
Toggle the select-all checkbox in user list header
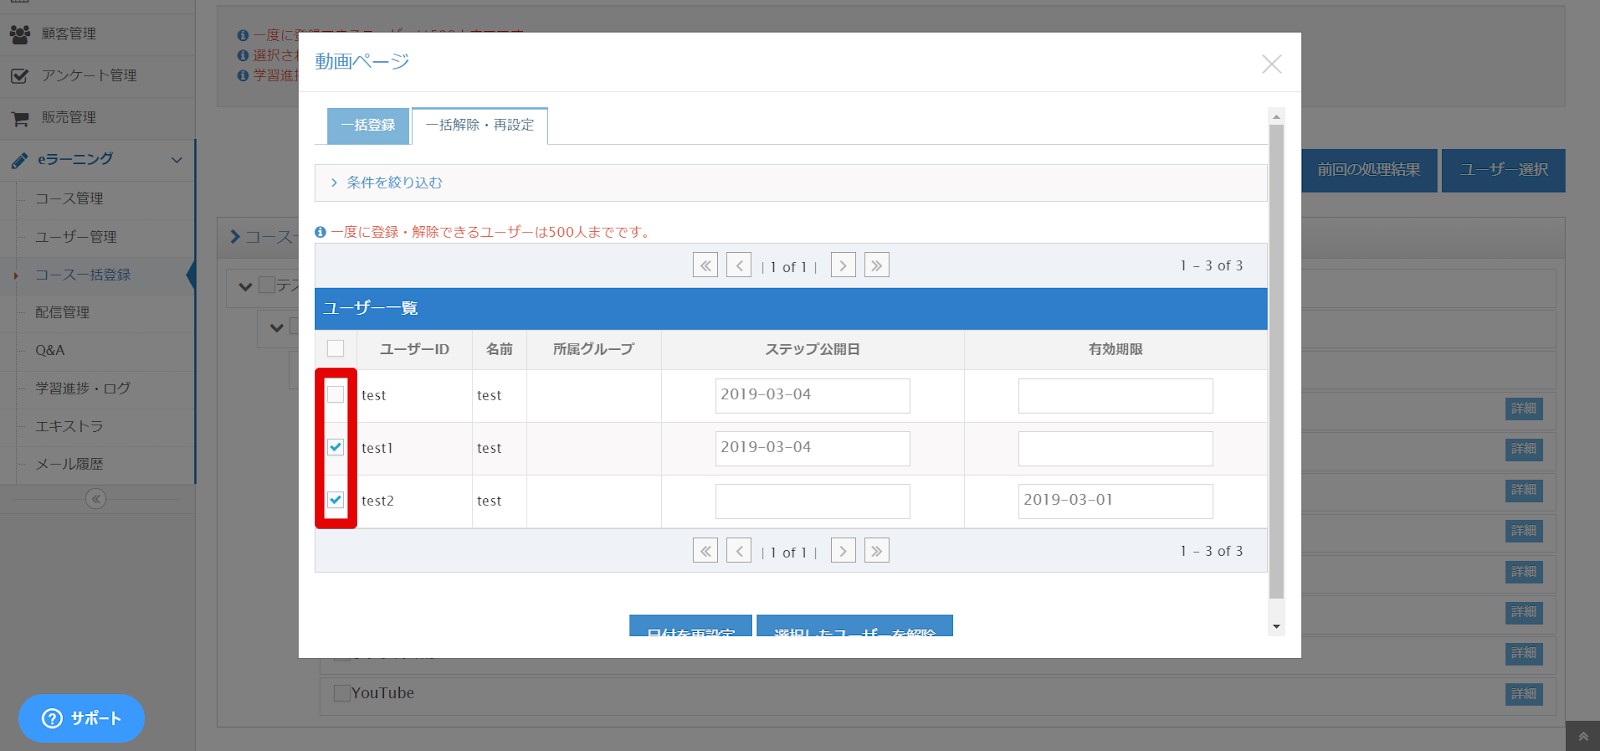pyautogui.click(x=335, y=349)
